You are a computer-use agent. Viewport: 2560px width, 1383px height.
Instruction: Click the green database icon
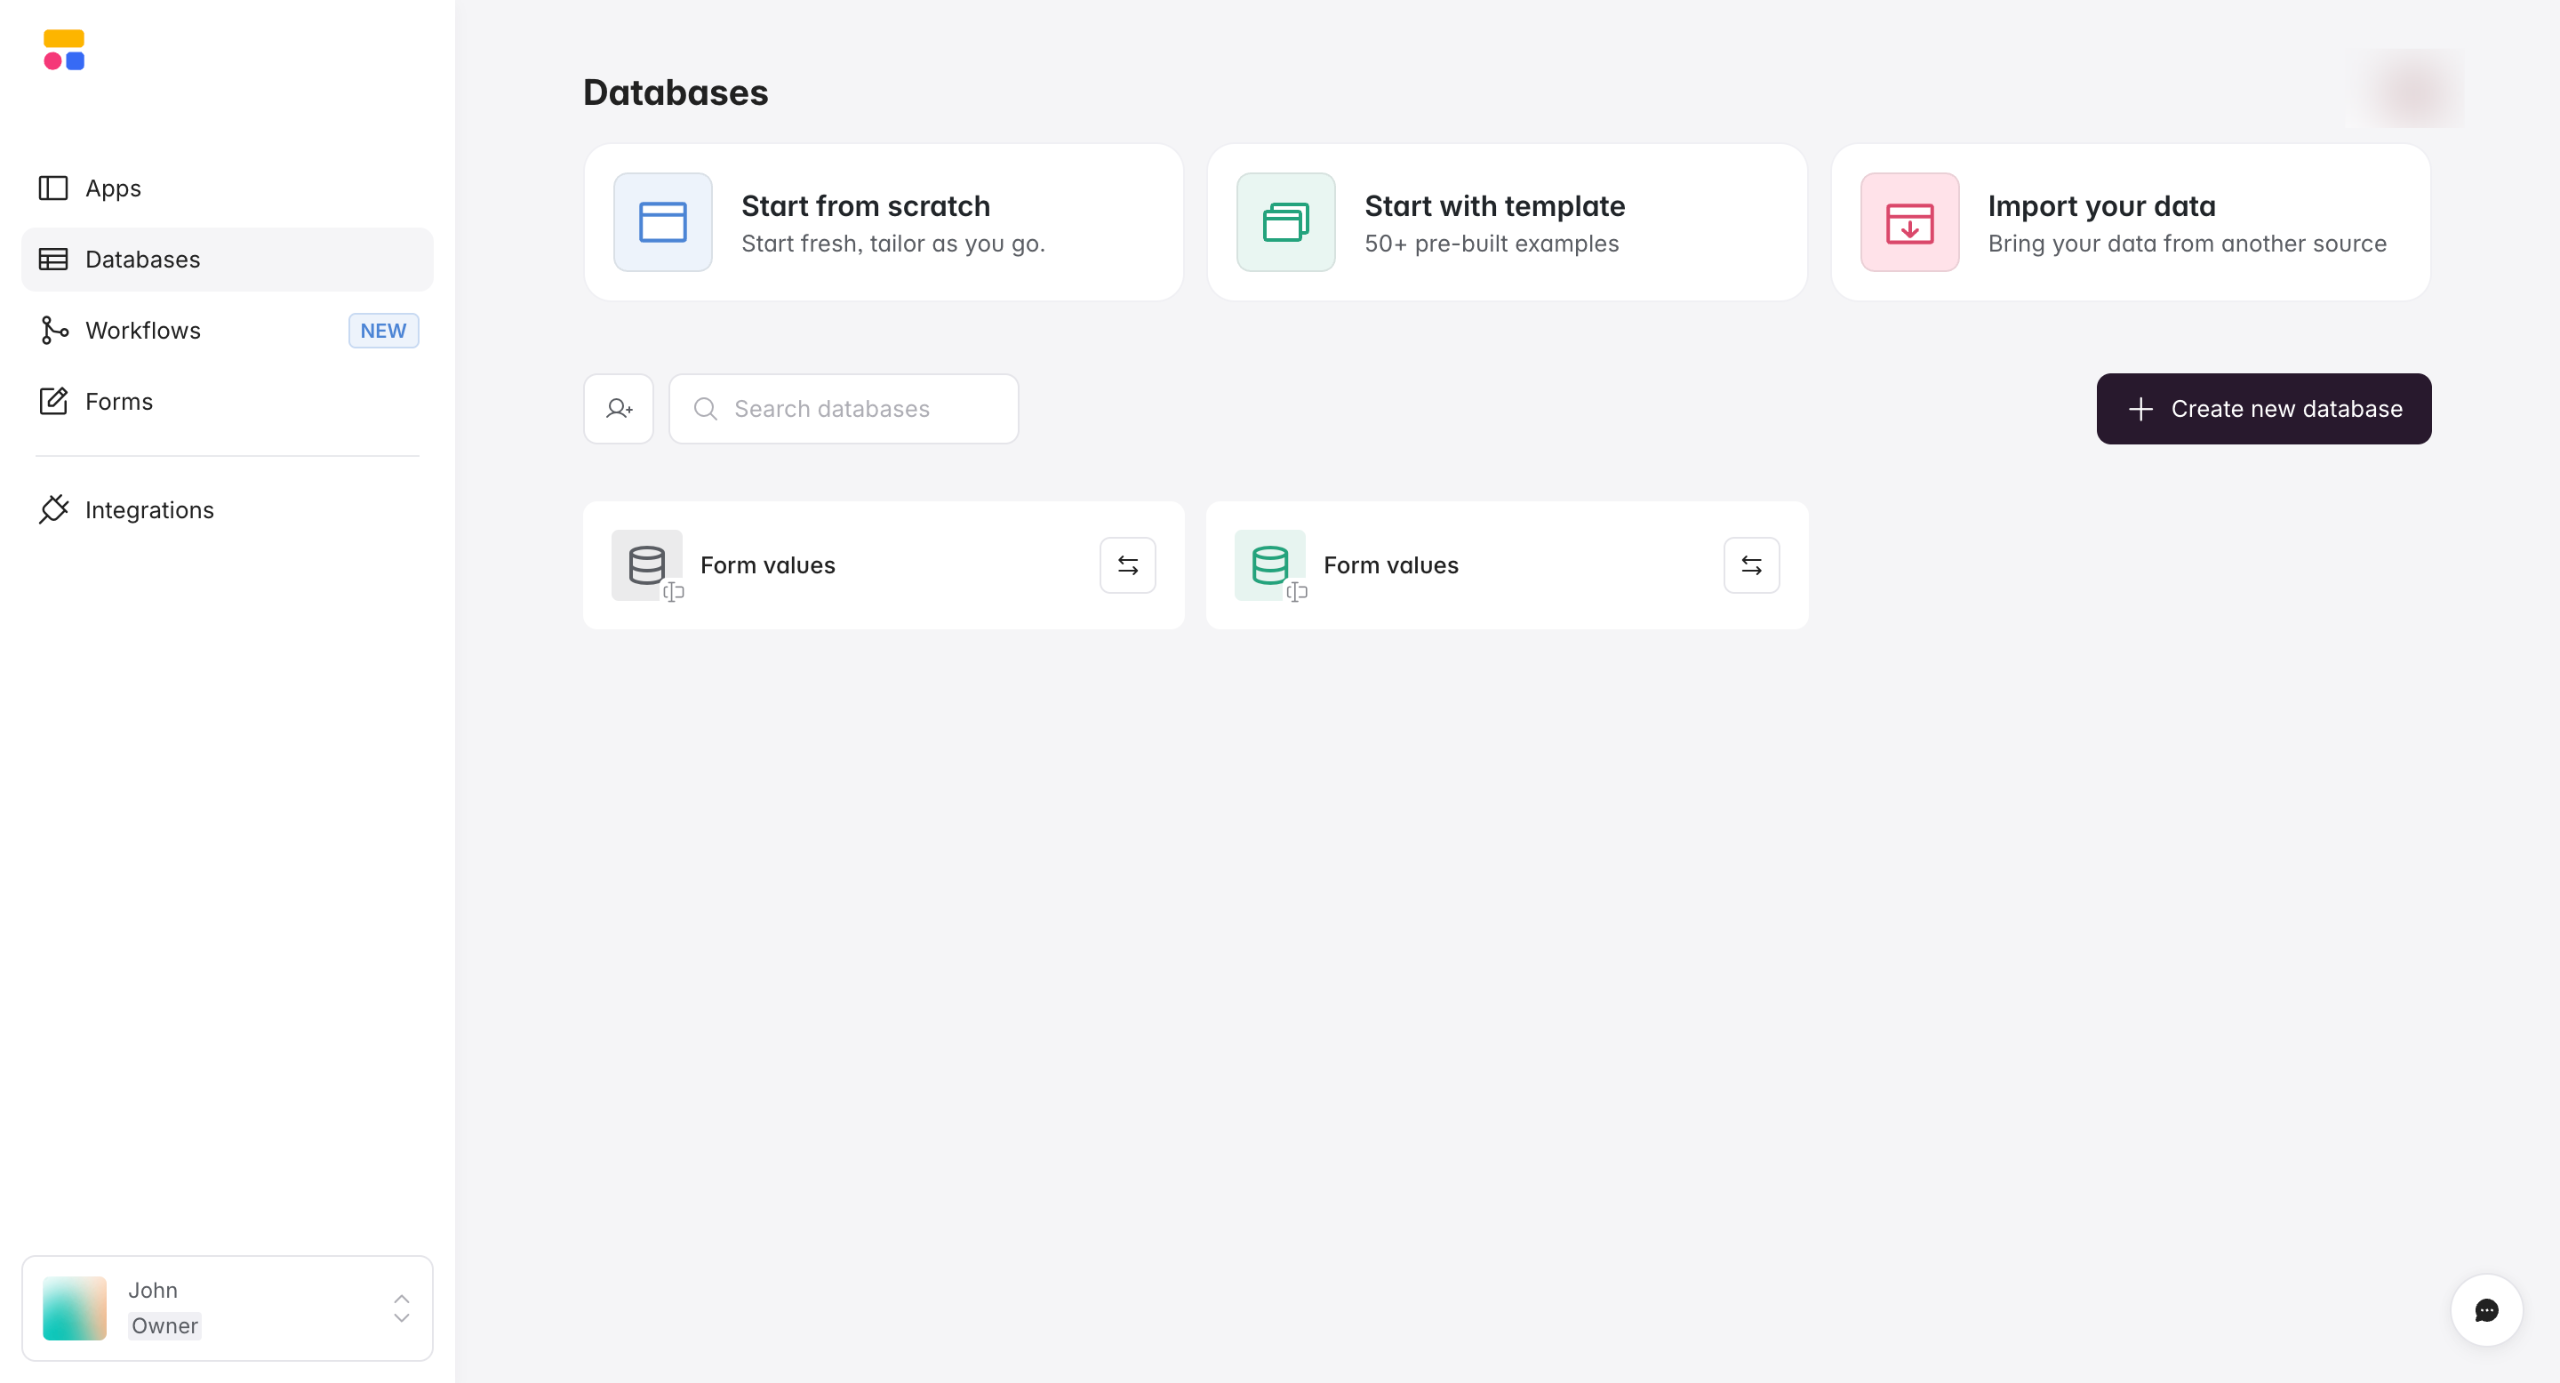(x=1270, y=565)
